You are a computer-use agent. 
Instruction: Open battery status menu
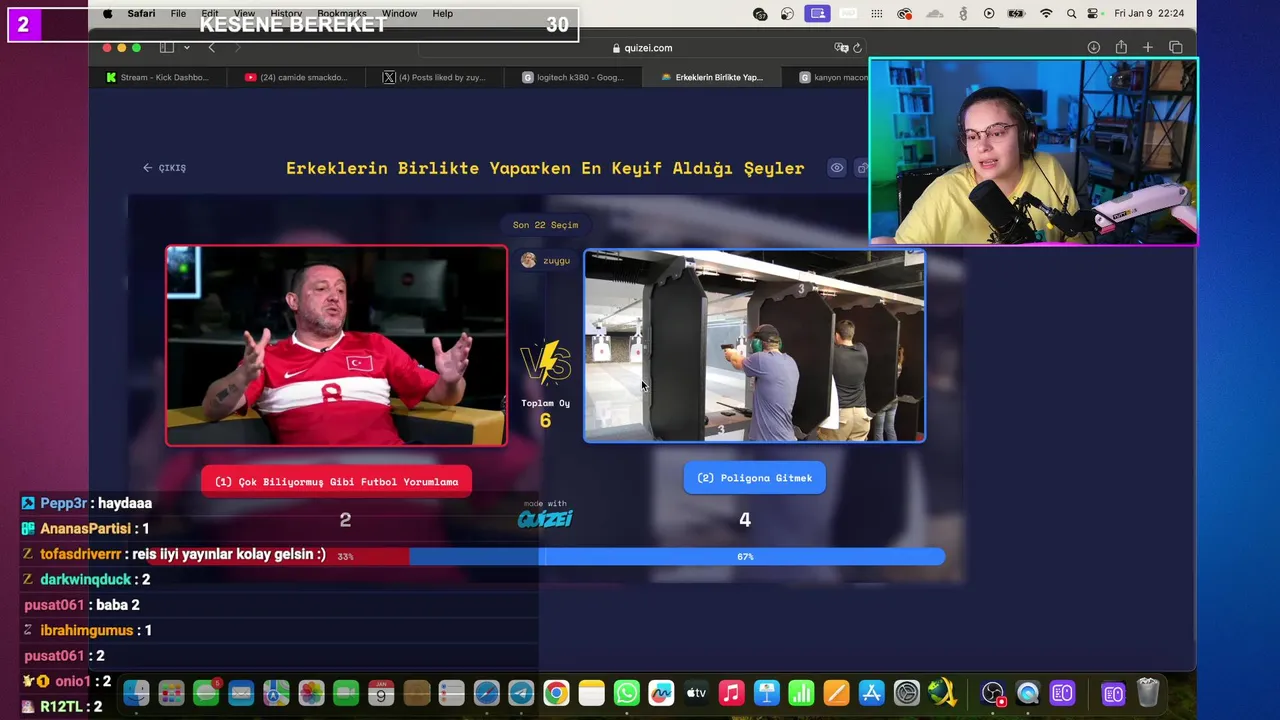(1017, 14)
